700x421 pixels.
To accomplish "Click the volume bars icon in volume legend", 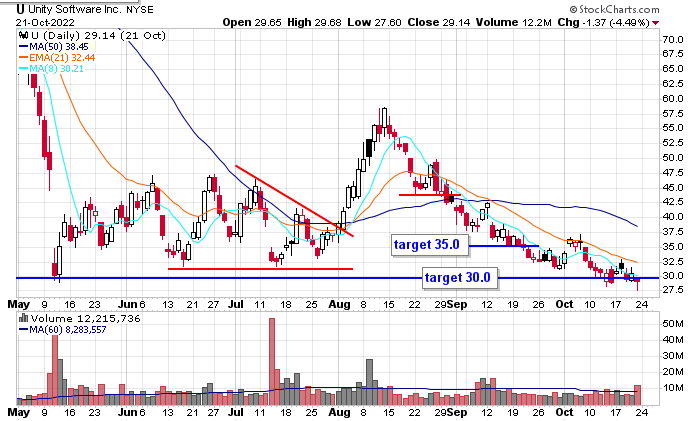I will point(23,318).
